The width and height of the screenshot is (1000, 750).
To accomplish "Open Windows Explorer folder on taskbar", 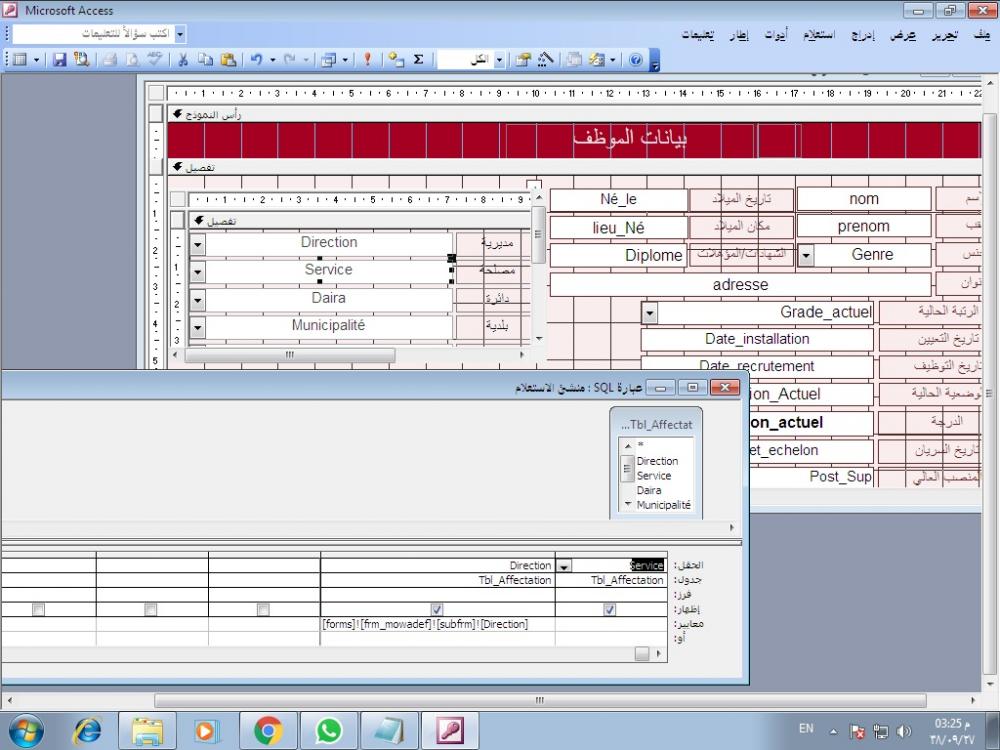I will tap(147, 730).
